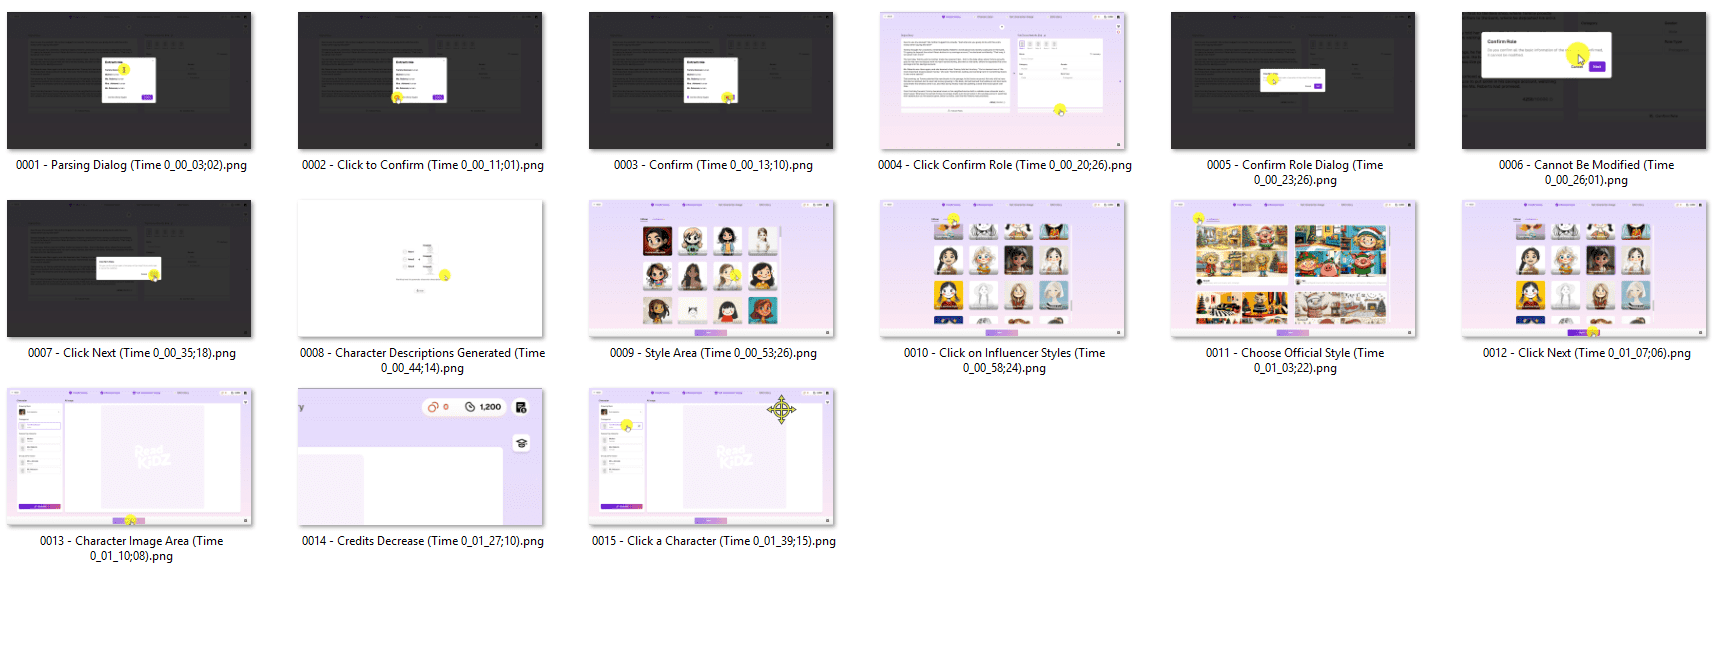
Task: Click the 0007 Click Next image thumbnail
Action: (x=129, y=269)
